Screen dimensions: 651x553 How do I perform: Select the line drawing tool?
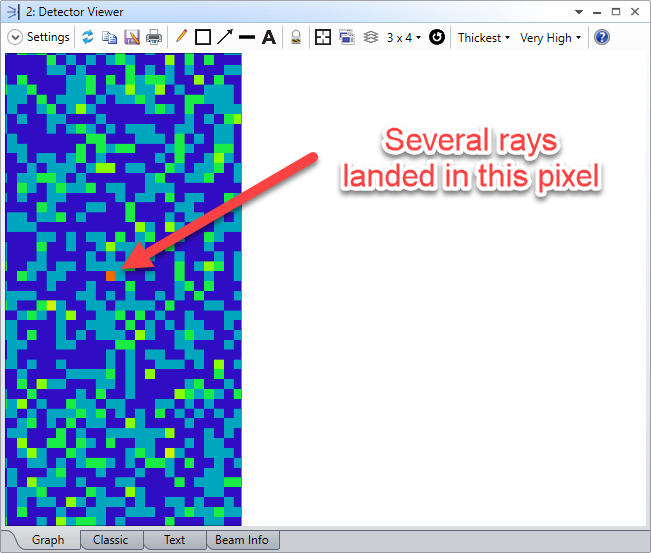[x=247, y=37]
